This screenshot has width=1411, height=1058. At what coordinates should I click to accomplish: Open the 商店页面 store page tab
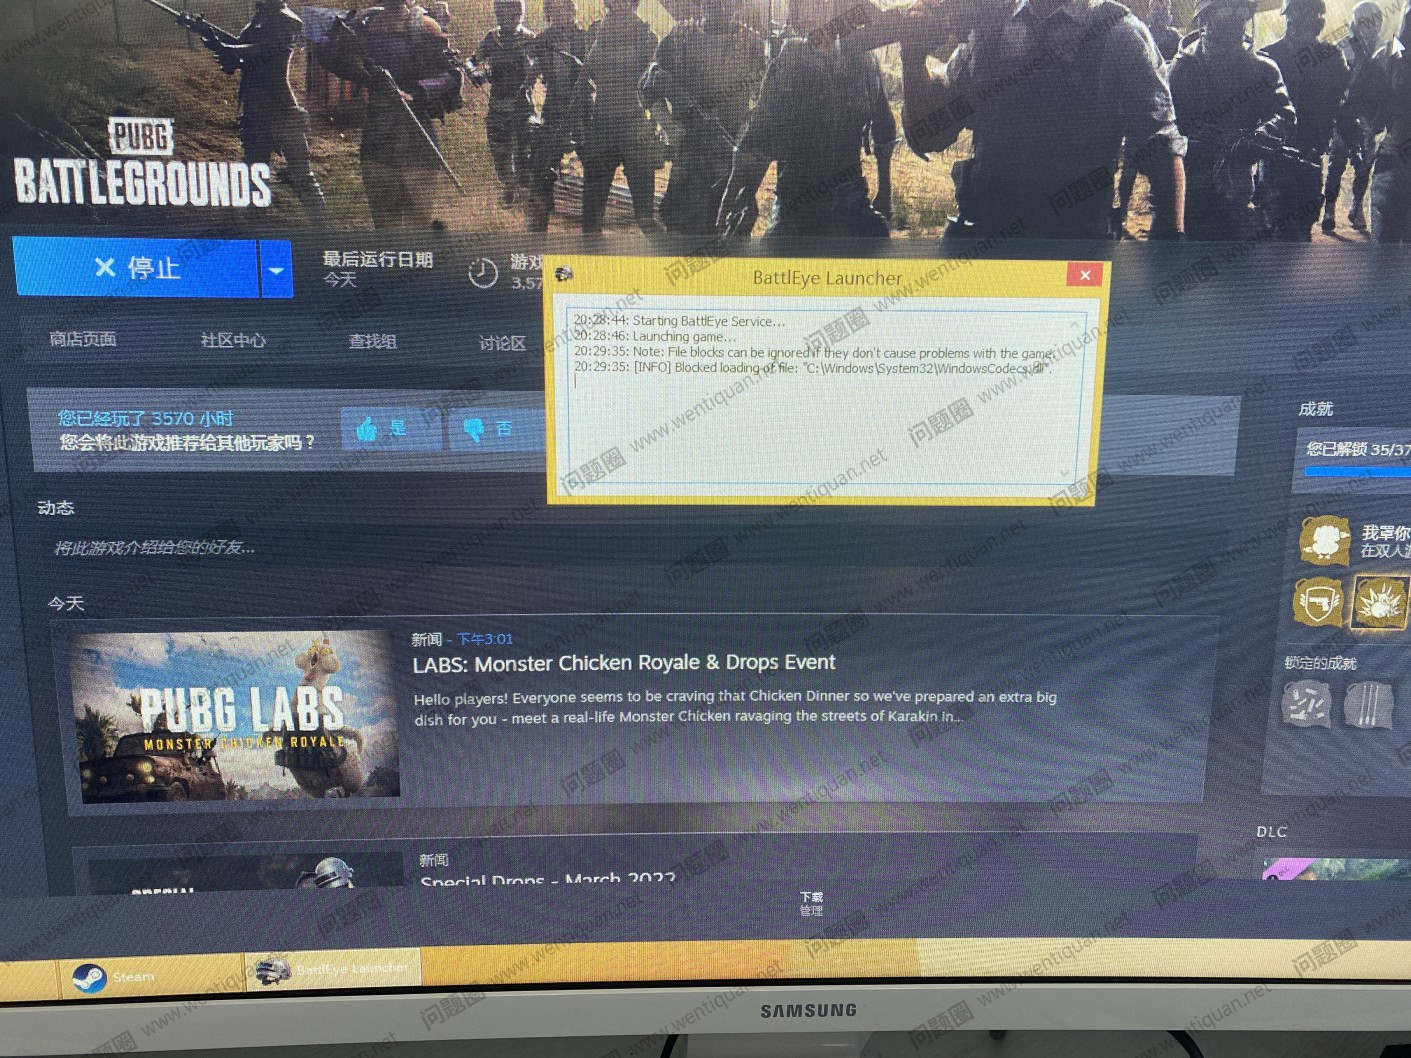click(x=83, y=340)
